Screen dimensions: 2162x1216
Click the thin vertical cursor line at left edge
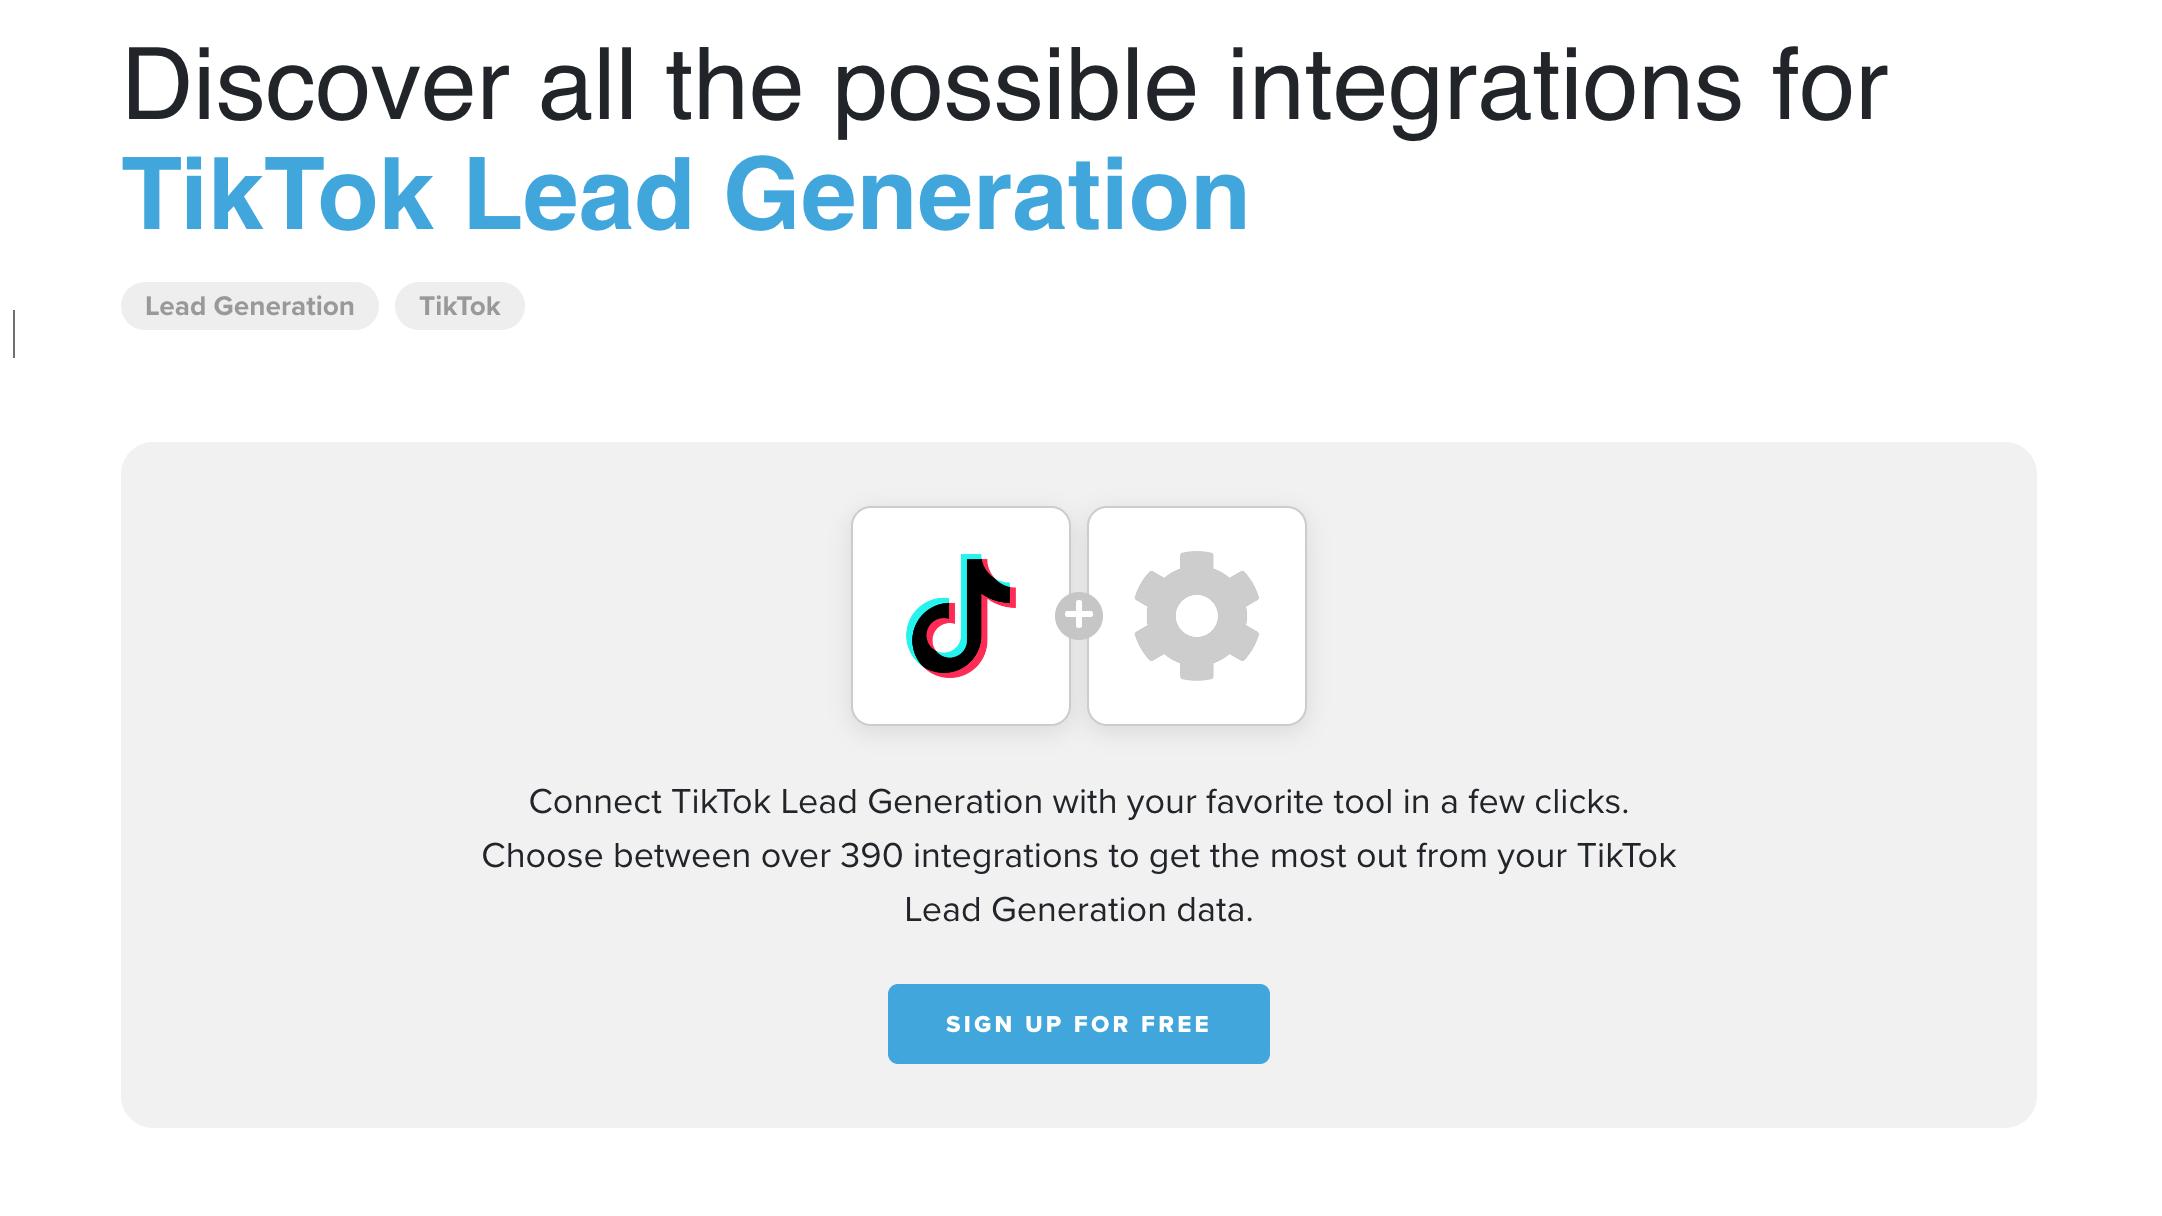[x=14, y=334]
